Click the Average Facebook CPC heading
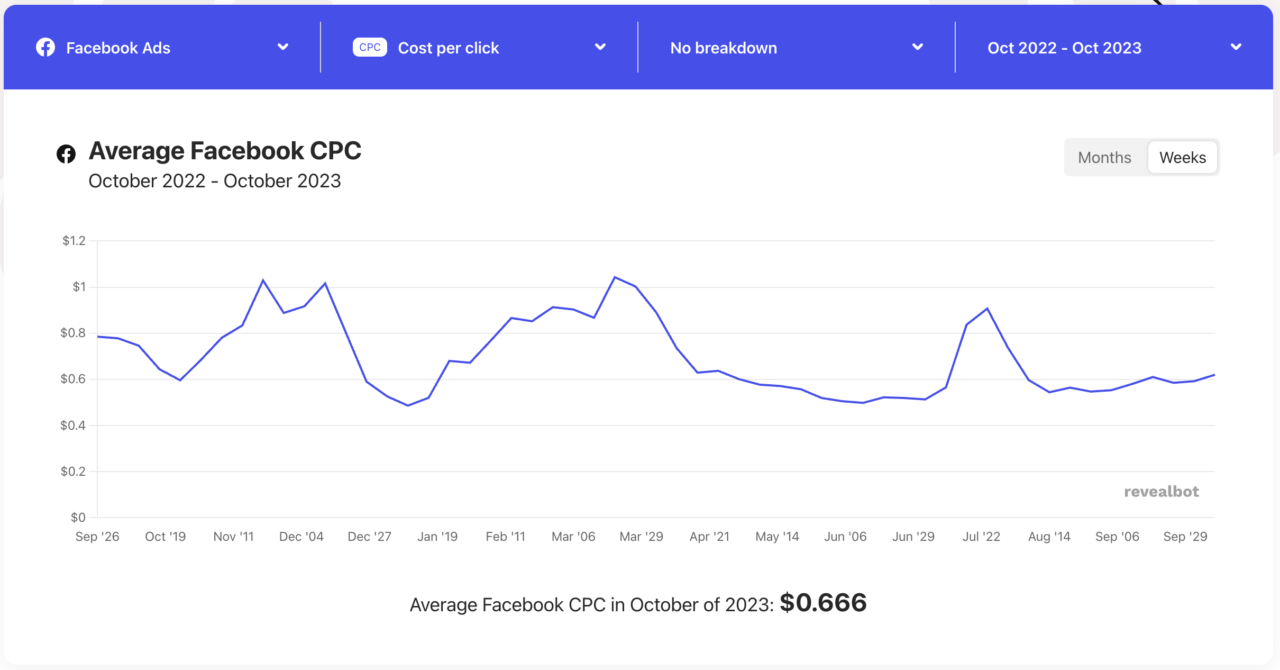This screenshot has height=670, width=1280. pos(225,151)
